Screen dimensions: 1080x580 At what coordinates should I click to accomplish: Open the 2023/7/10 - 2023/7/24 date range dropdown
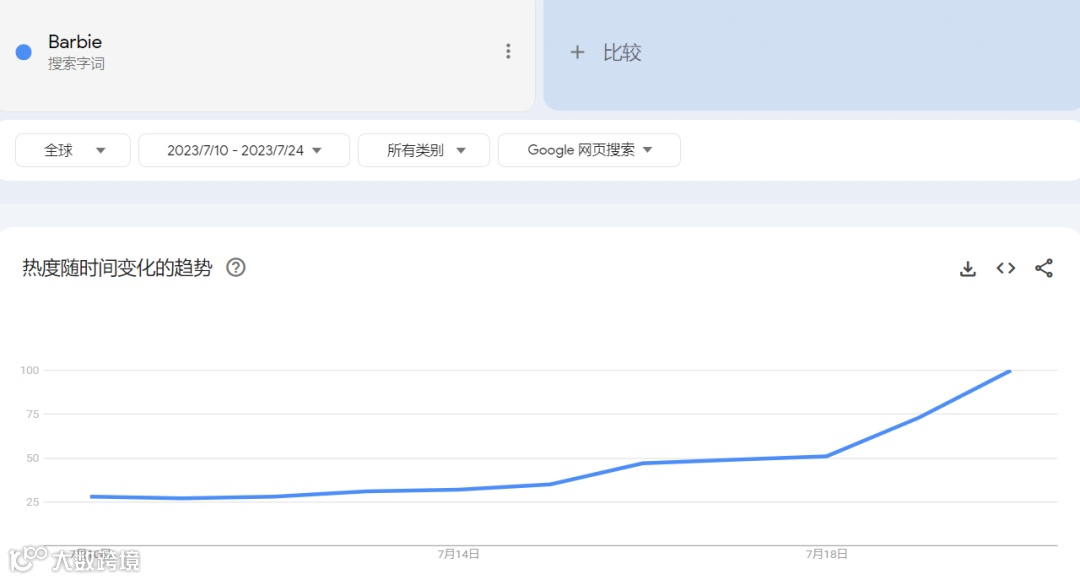point(244,150)
